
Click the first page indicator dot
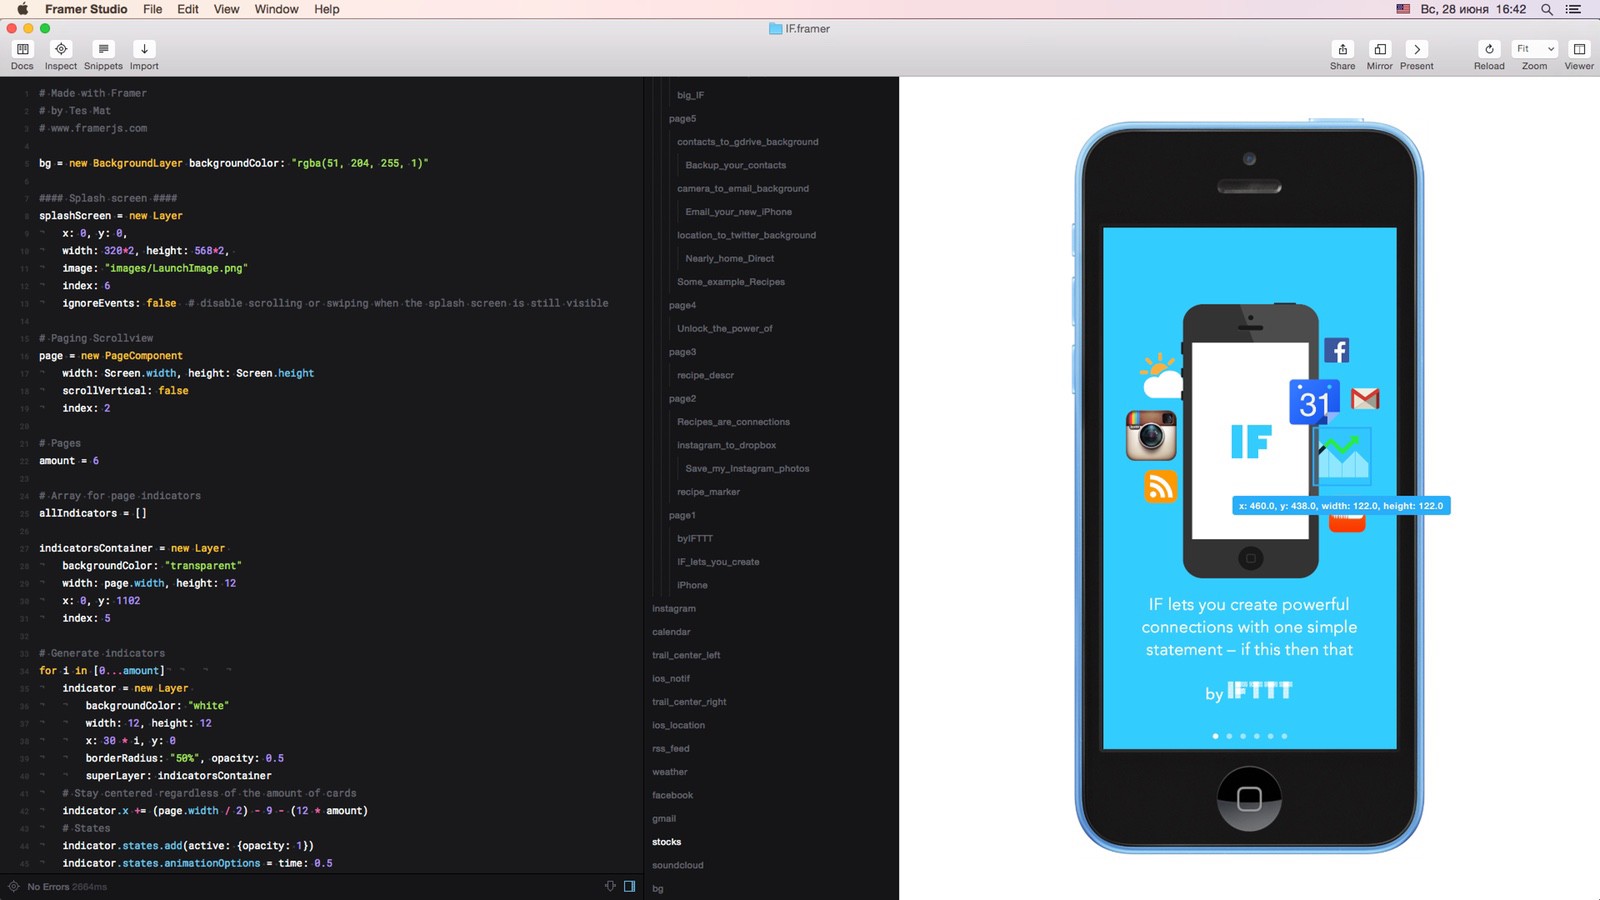(1215, 736)
